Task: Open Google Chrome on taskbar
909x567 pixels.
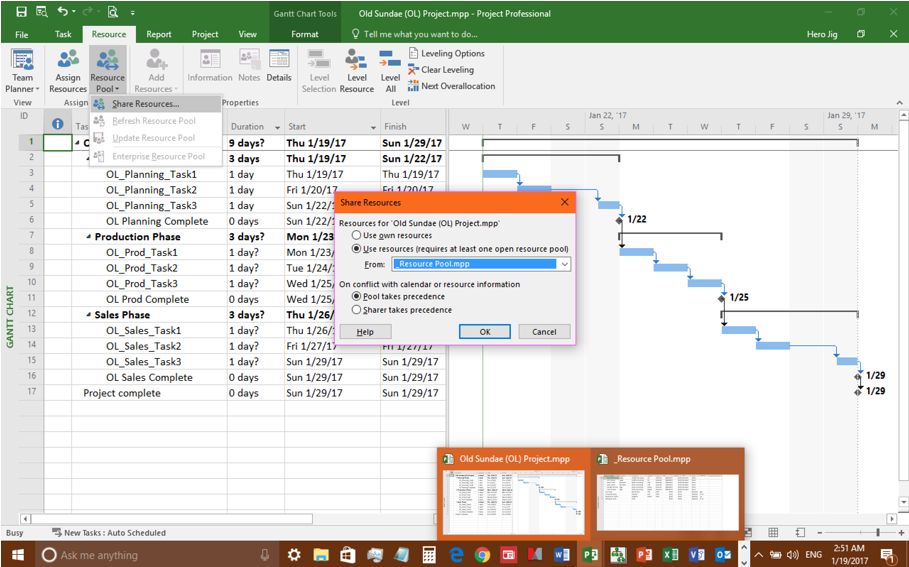Action: coord(482,555)
